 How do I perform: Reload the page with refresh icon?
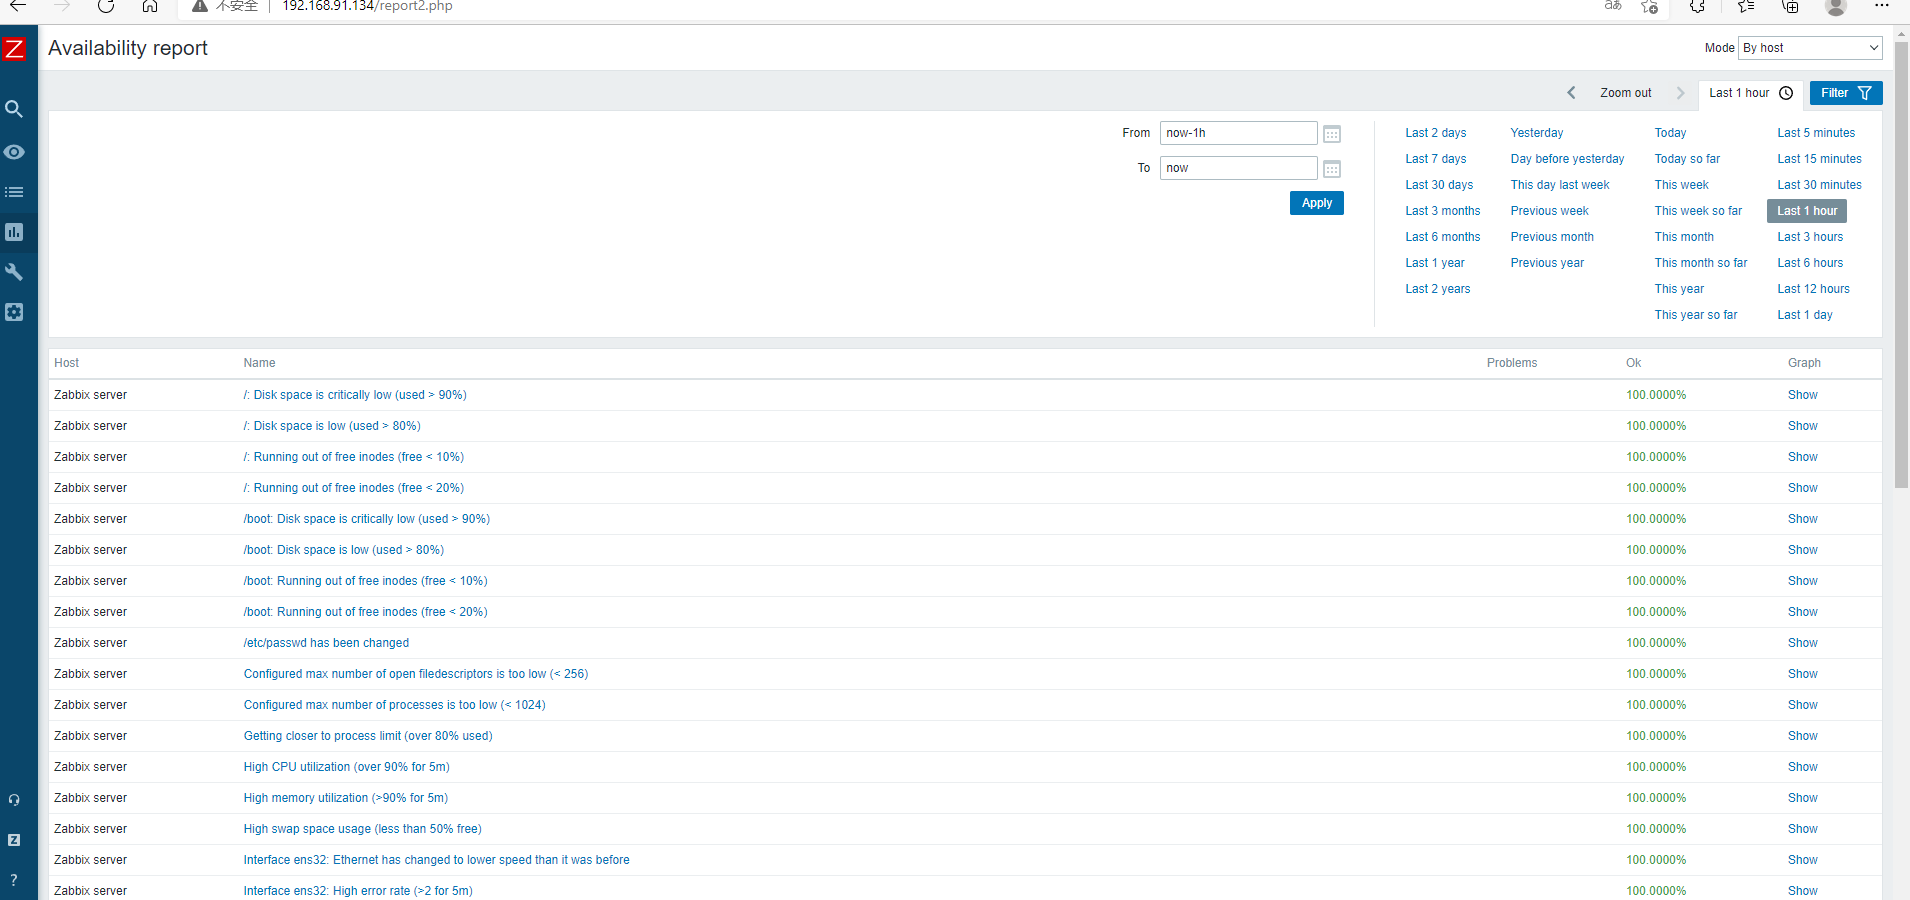click(x=106, y=6)
